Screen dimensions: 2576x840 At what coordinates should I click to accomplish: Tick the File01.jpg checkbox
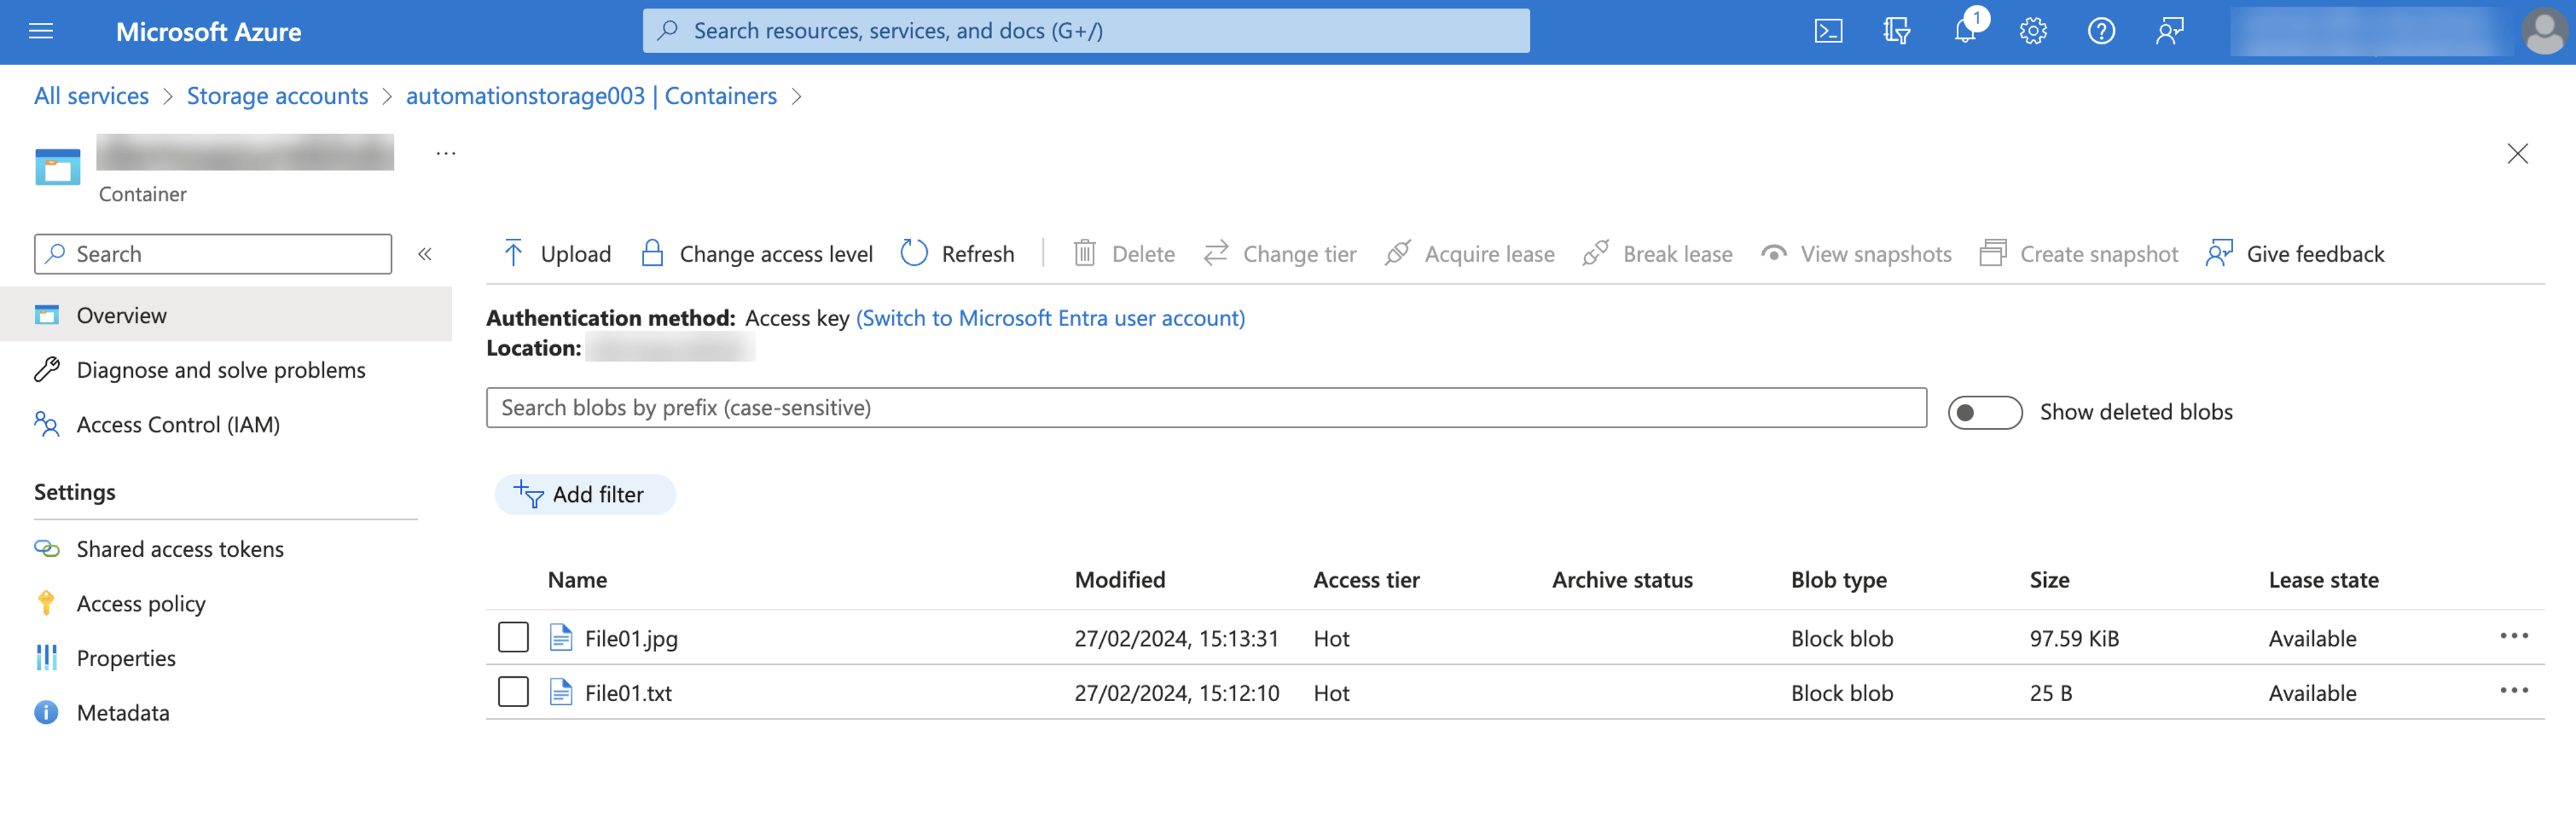click(513, 638)
